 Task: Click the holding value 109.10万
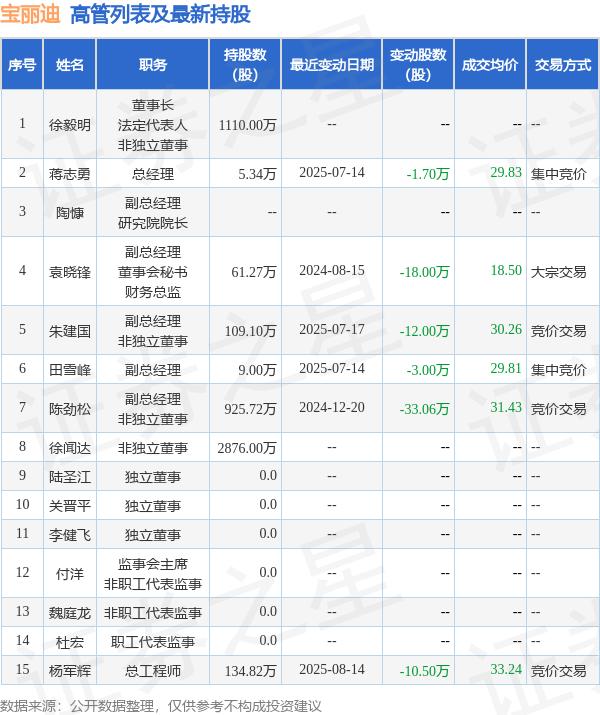click(250, 331)
